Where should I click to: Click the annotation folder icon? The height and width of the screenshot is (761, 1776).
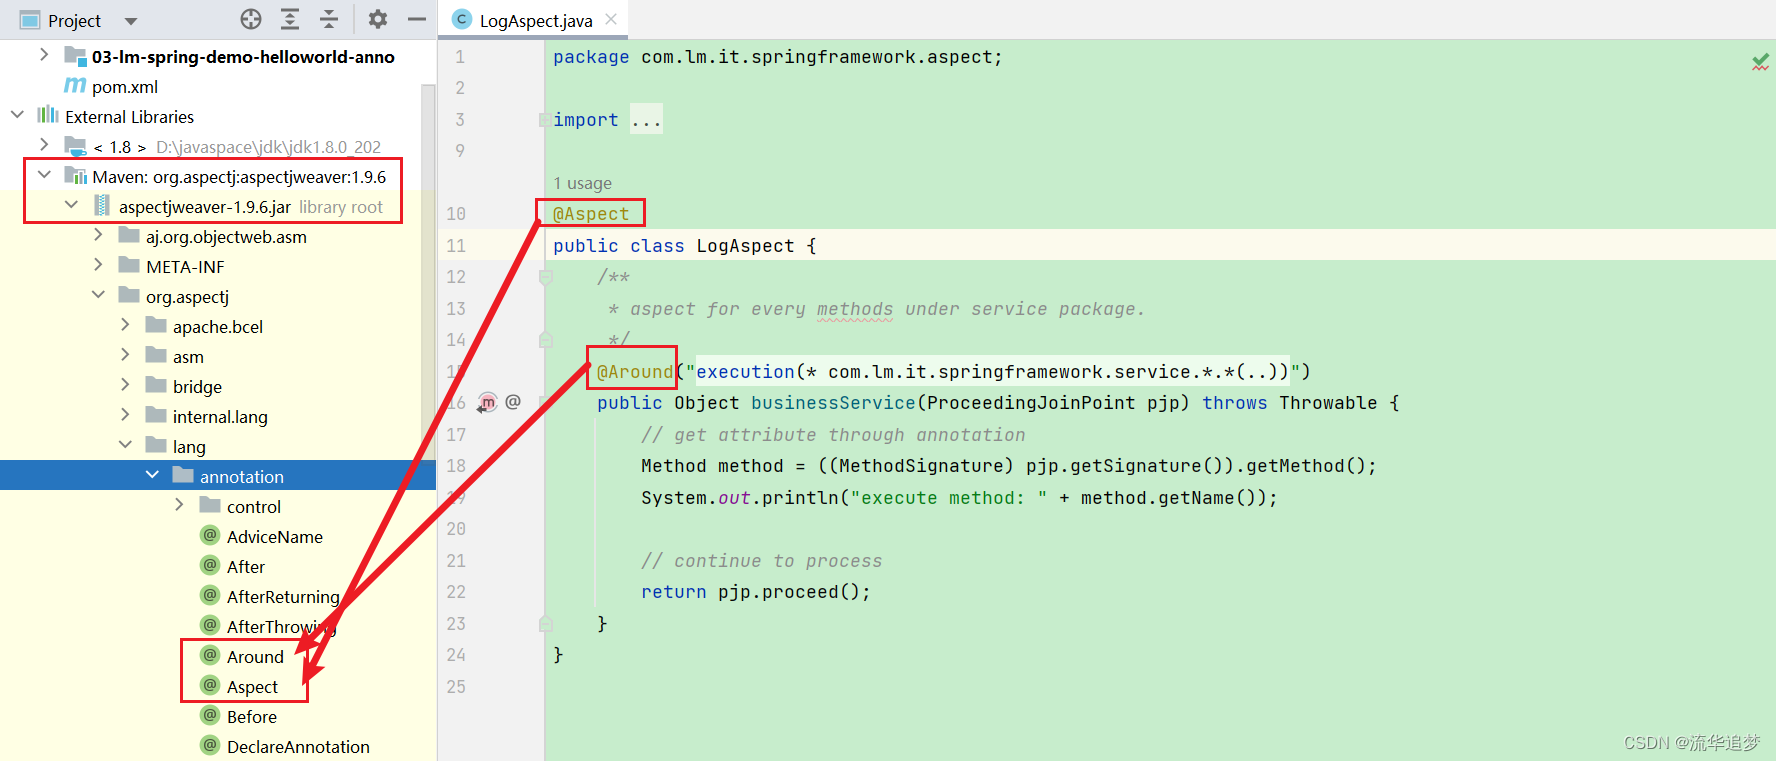(183, 475)
